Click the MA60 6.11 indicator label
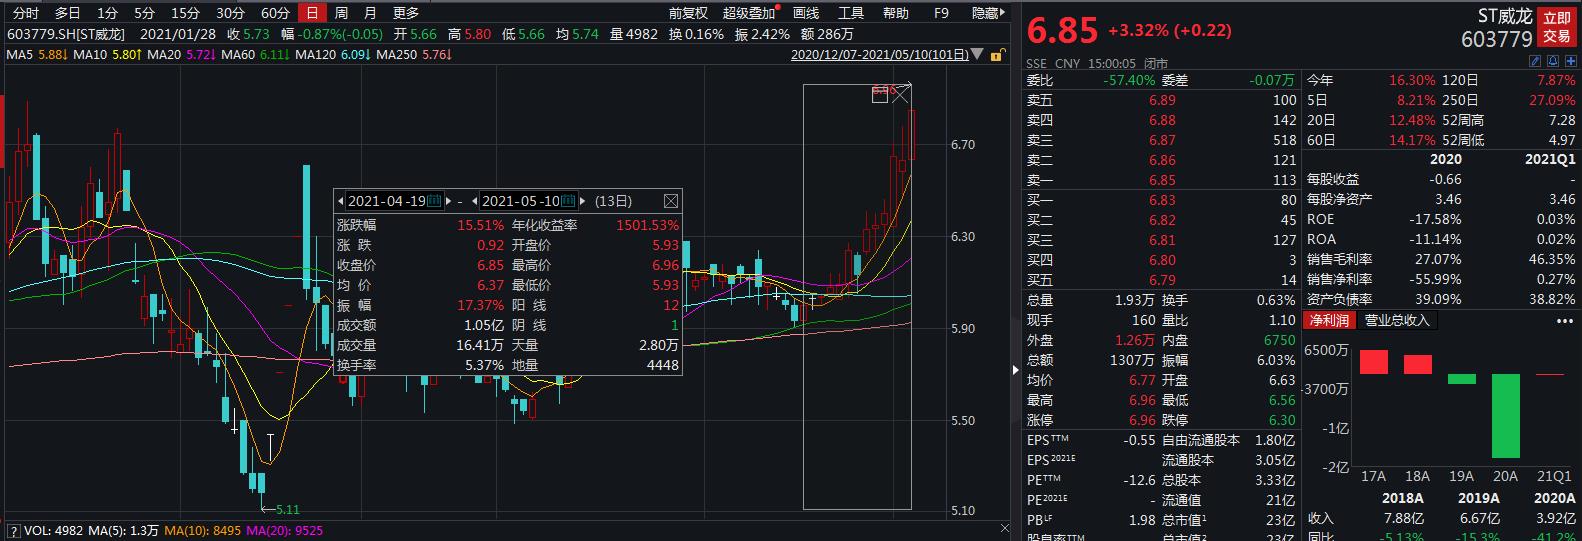 tap(256, 55)
